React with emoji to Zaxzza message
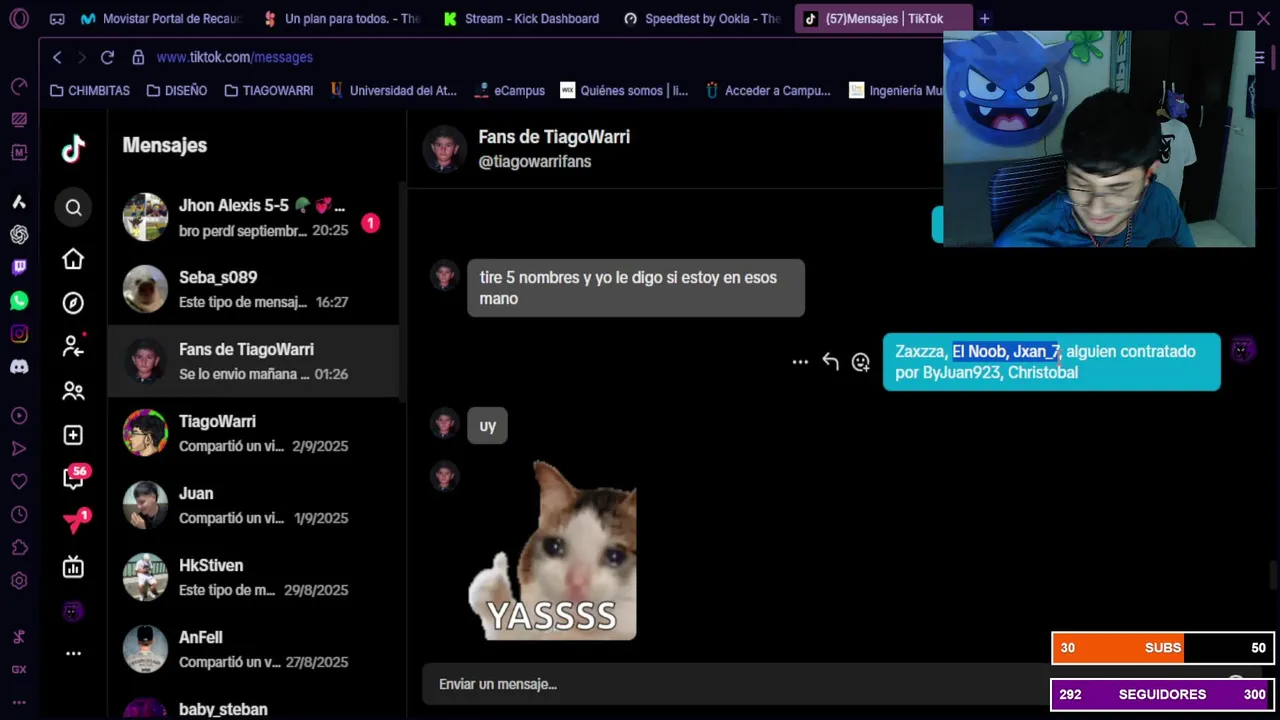 [860, 362]
